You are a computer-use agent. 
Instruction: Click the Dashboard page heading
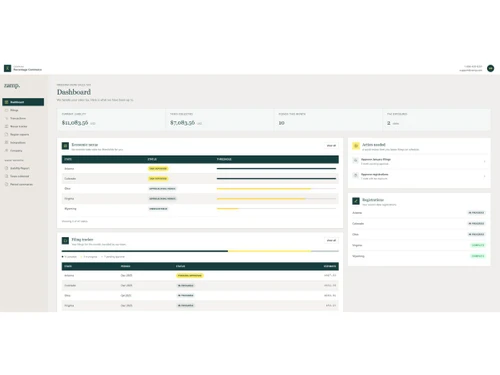tap(74, 92)
